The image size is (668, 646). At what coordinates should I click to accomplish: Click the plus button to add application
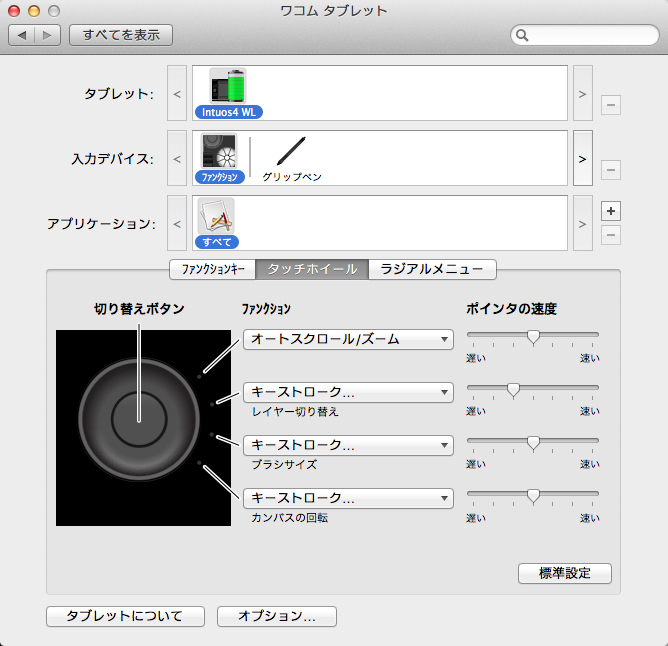pos(610,211)
